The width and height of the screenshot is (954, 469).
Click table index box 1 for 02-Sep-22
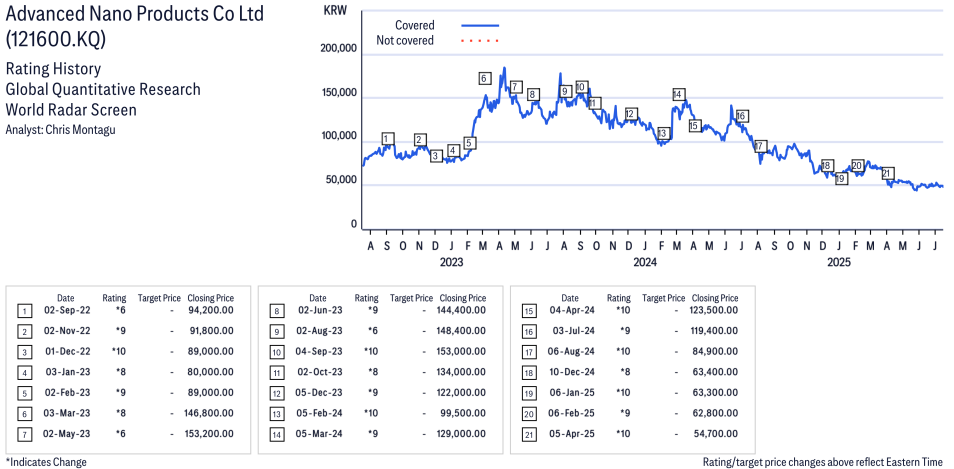[23, 311]
